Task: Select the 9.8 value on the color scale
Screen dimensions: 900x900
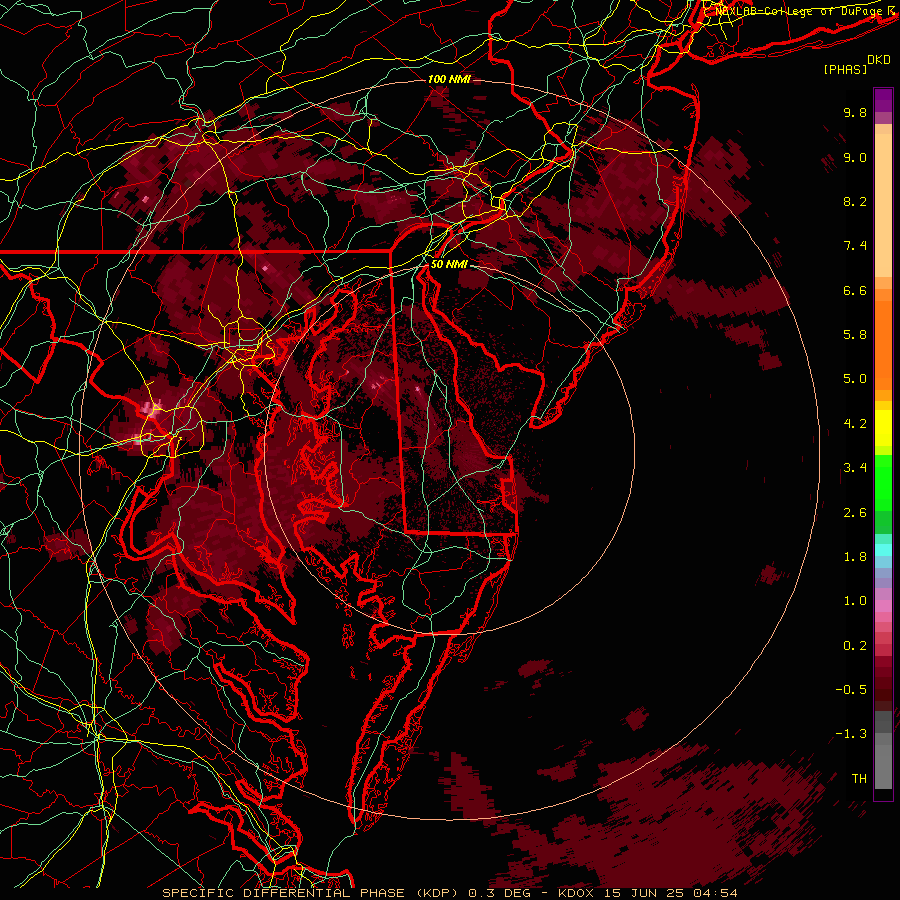Action: click(855, 112)
